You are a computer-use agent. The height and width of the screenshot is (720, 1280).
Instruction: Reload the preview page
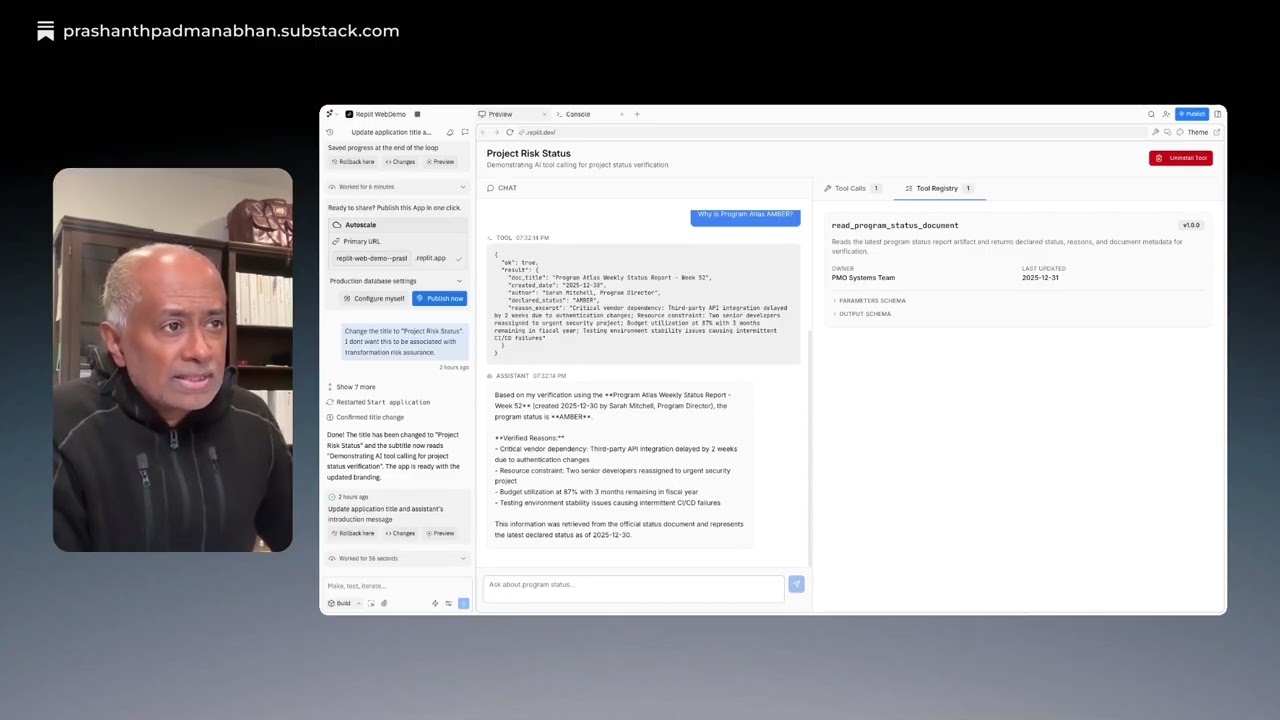pos(509,132)
